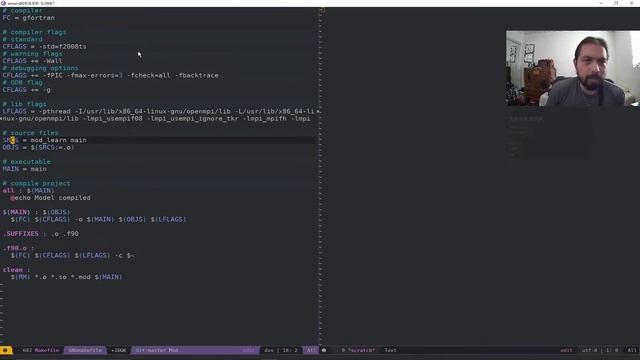Viewport: 640px width, 360px height.
Task: Click the 'All' position indicator in the Makefile modeline
Action: pyautogui.click(x=311, y=350)
